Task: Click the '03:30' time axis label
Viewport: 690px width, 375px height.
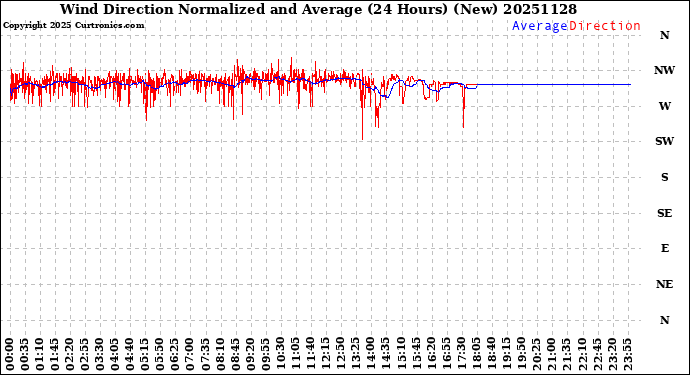Action: (x=99, y=355)
